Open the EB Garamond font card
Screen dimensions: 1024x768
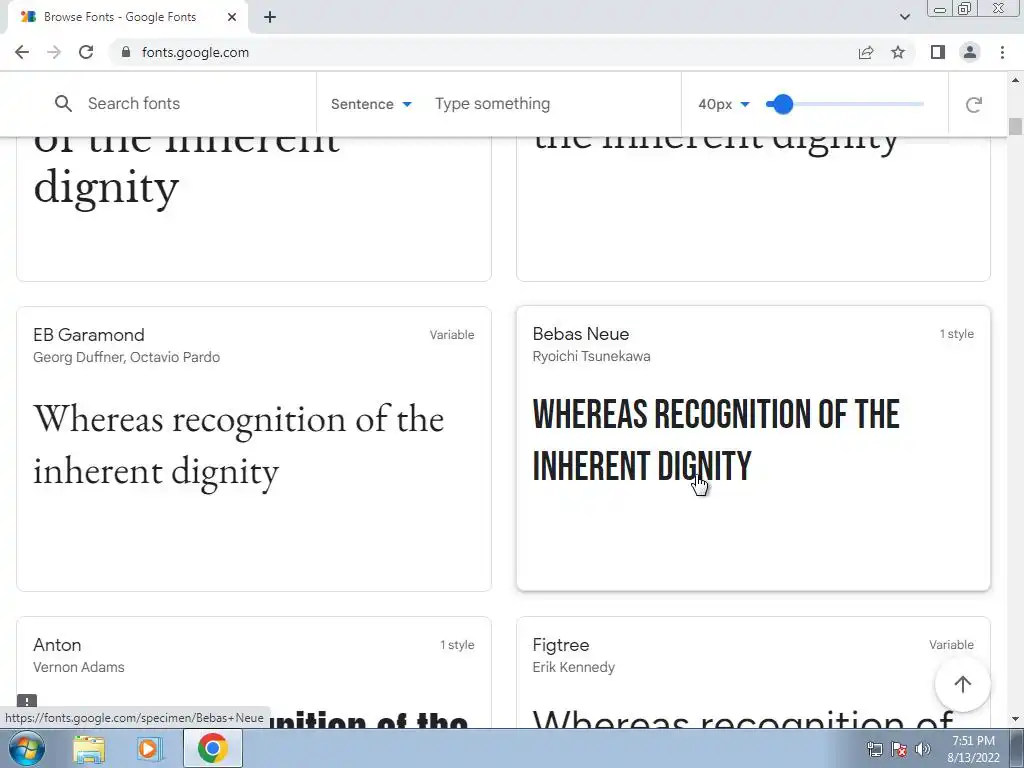253,449
